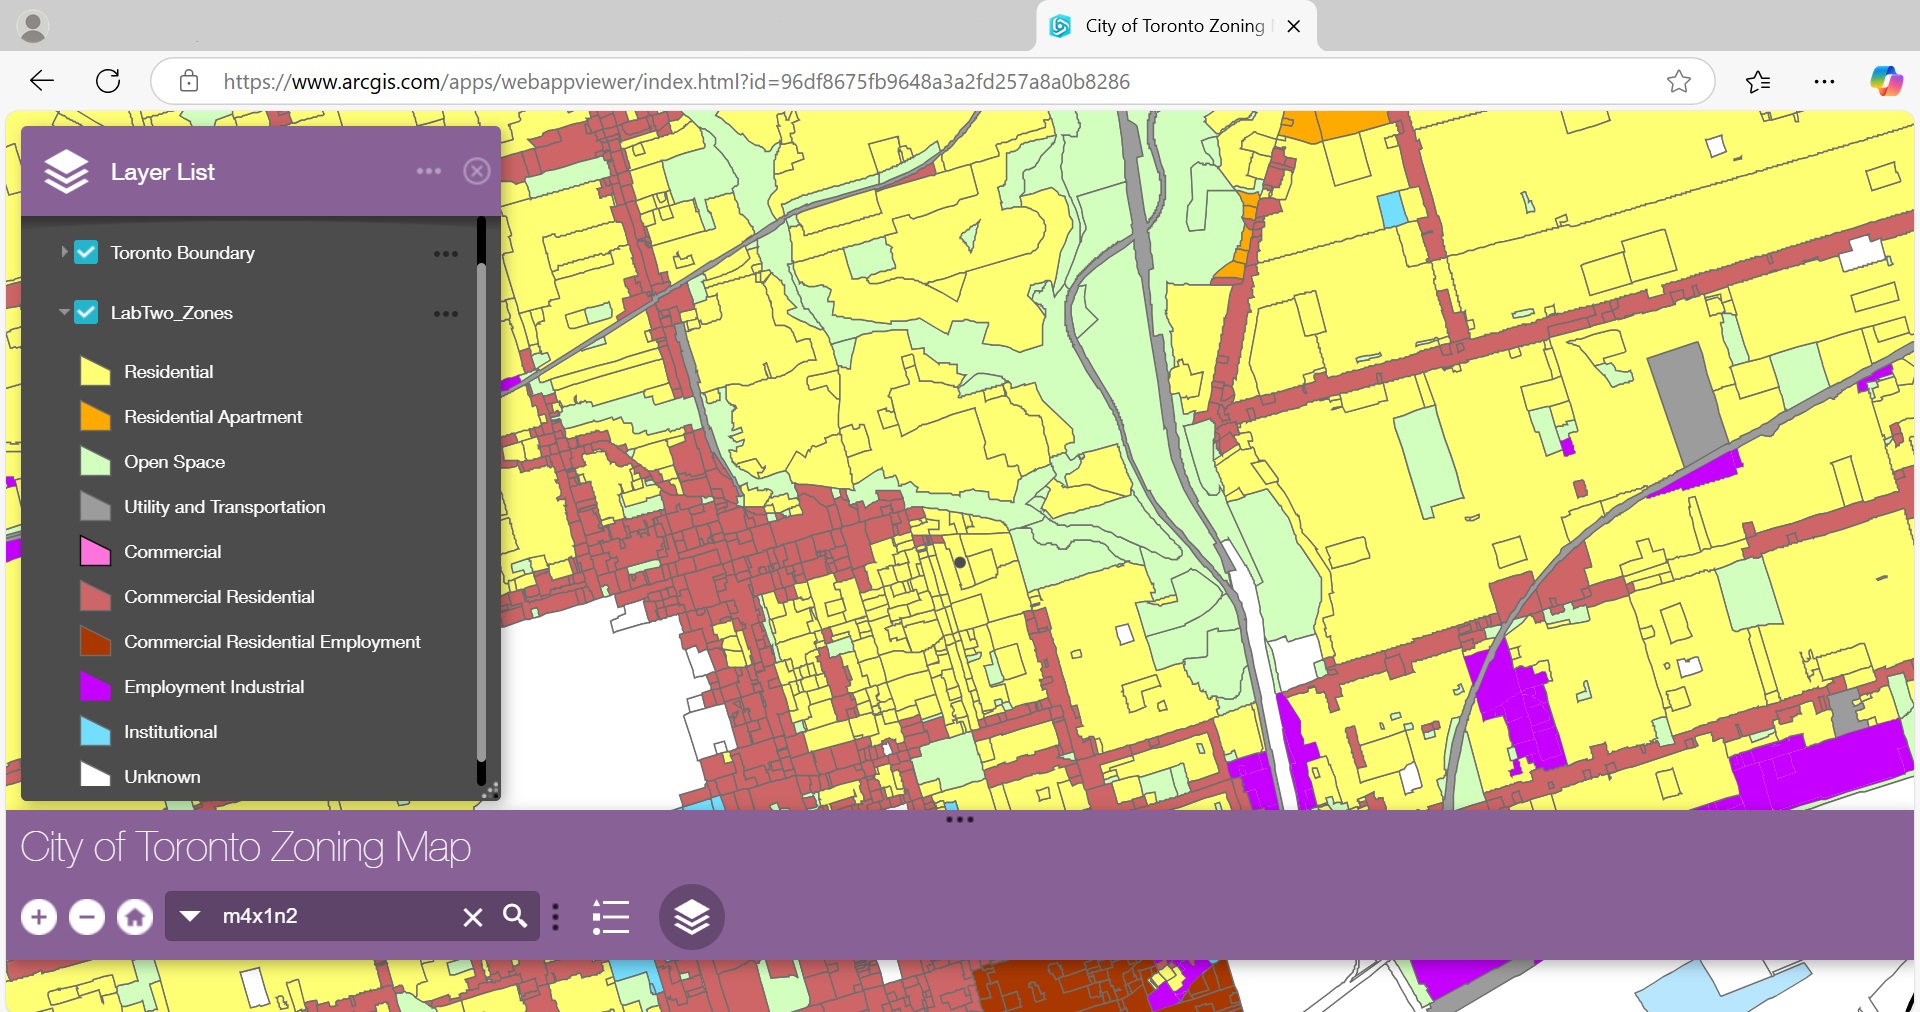This screenshot has width=1920, height=1012.
Task: Open the search source dropdown arrow
Action: [190, 916]
